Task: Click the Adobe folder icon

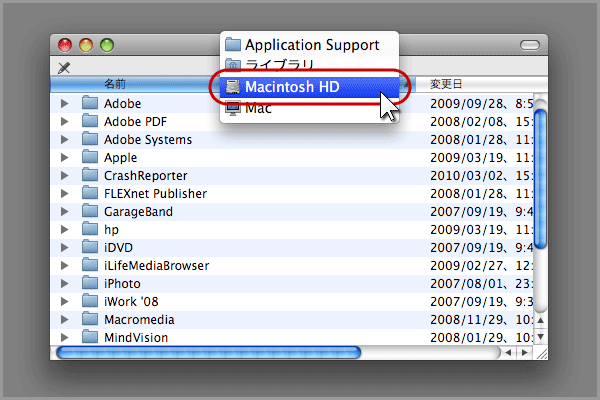Action: coord(90,103)
